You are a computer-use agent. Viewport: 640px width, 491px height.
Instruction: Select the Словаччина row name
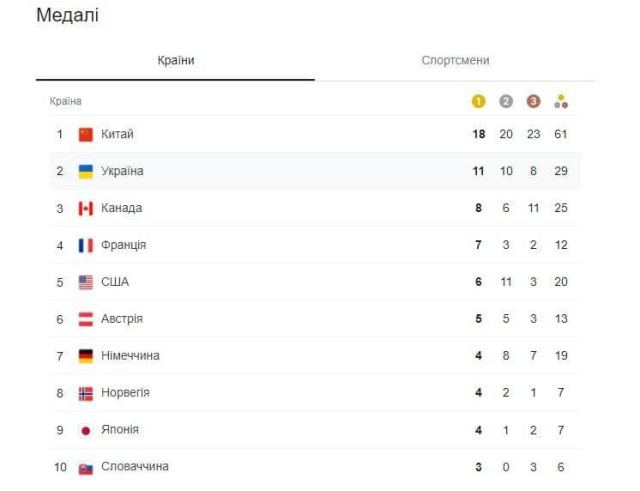point(135,467)
